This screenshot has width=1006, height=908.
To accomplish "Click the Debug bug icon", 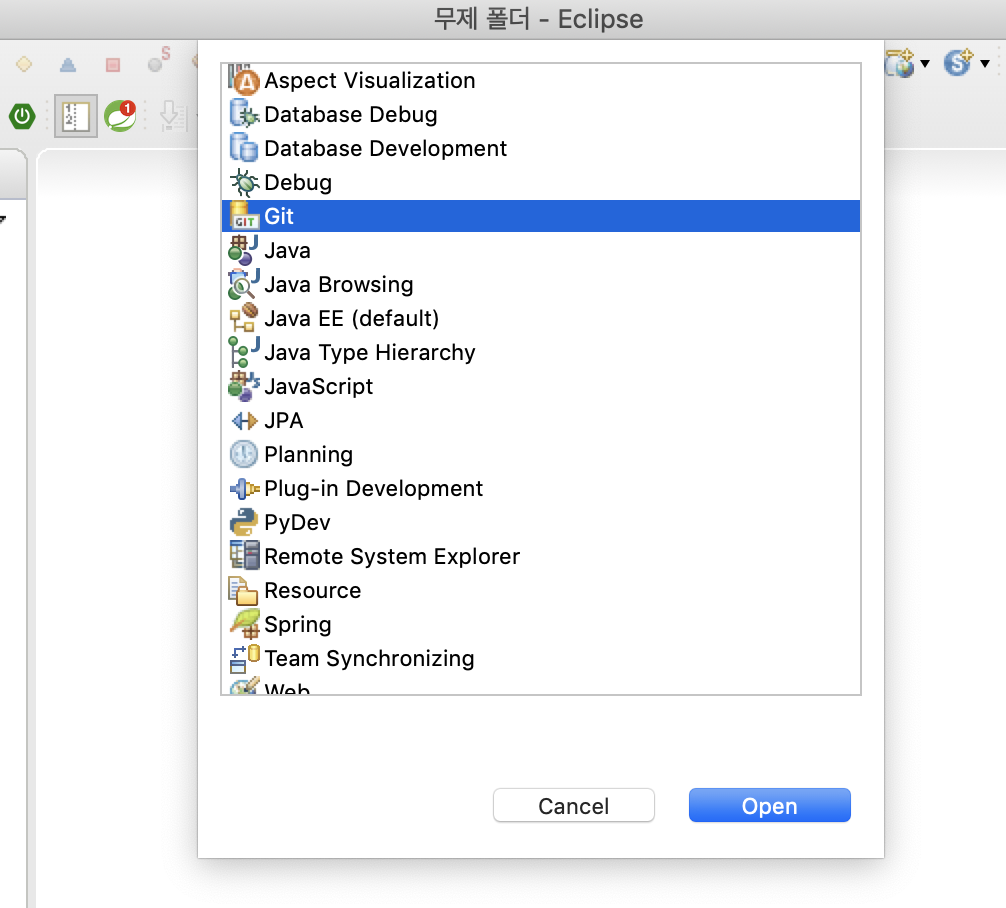I will click(244, 182).
